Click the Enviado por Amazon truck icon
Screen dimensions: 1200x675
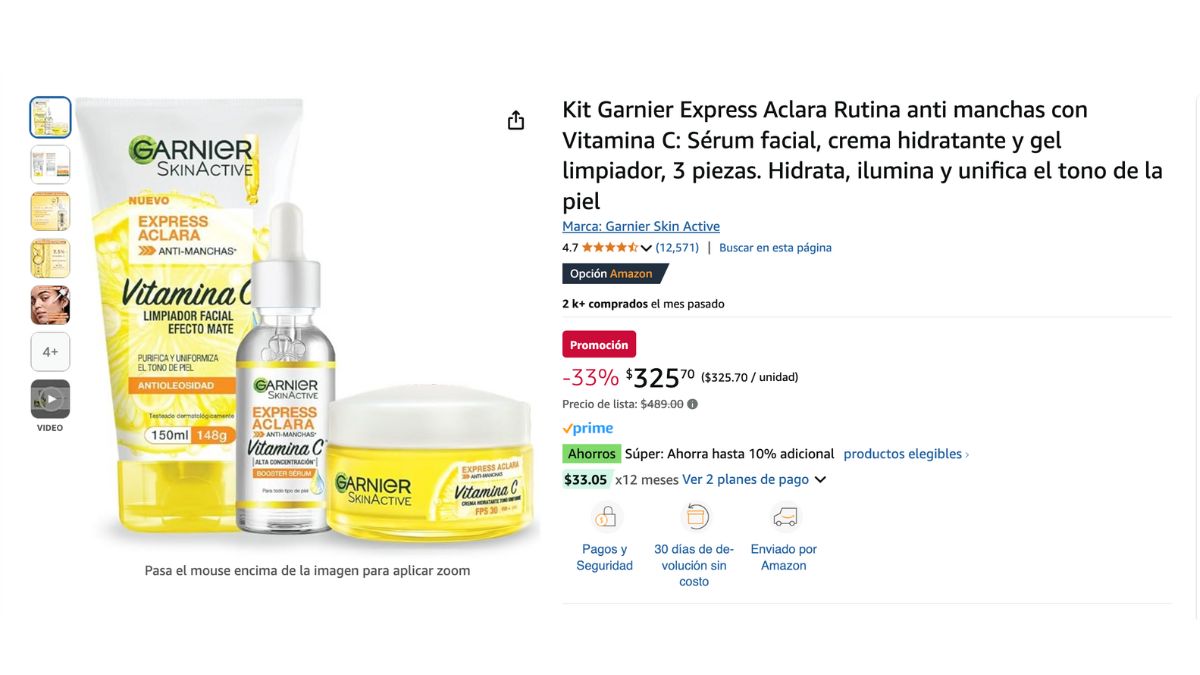tap(785, 517)
